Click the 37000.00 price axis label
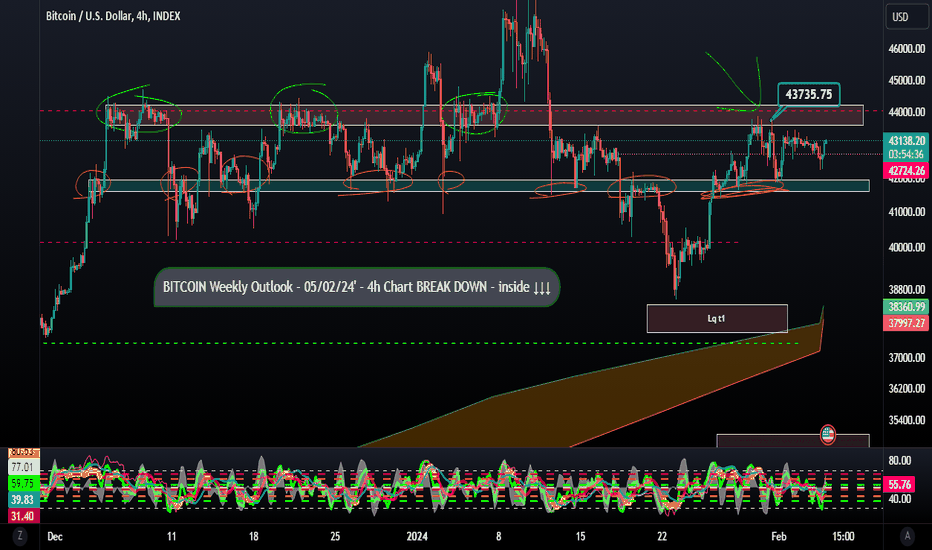This screenshot has height=550, width=932. tap(906, 357)
